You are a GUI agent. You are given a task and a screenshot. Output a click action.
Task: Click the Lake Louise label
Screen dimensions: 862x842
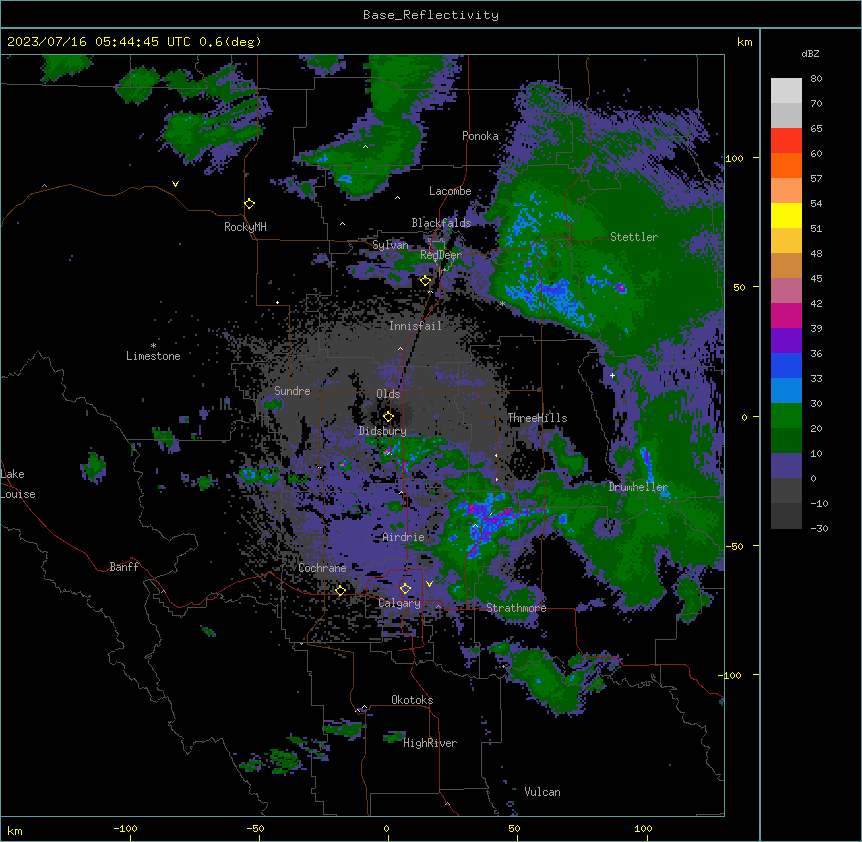(18, 484)
